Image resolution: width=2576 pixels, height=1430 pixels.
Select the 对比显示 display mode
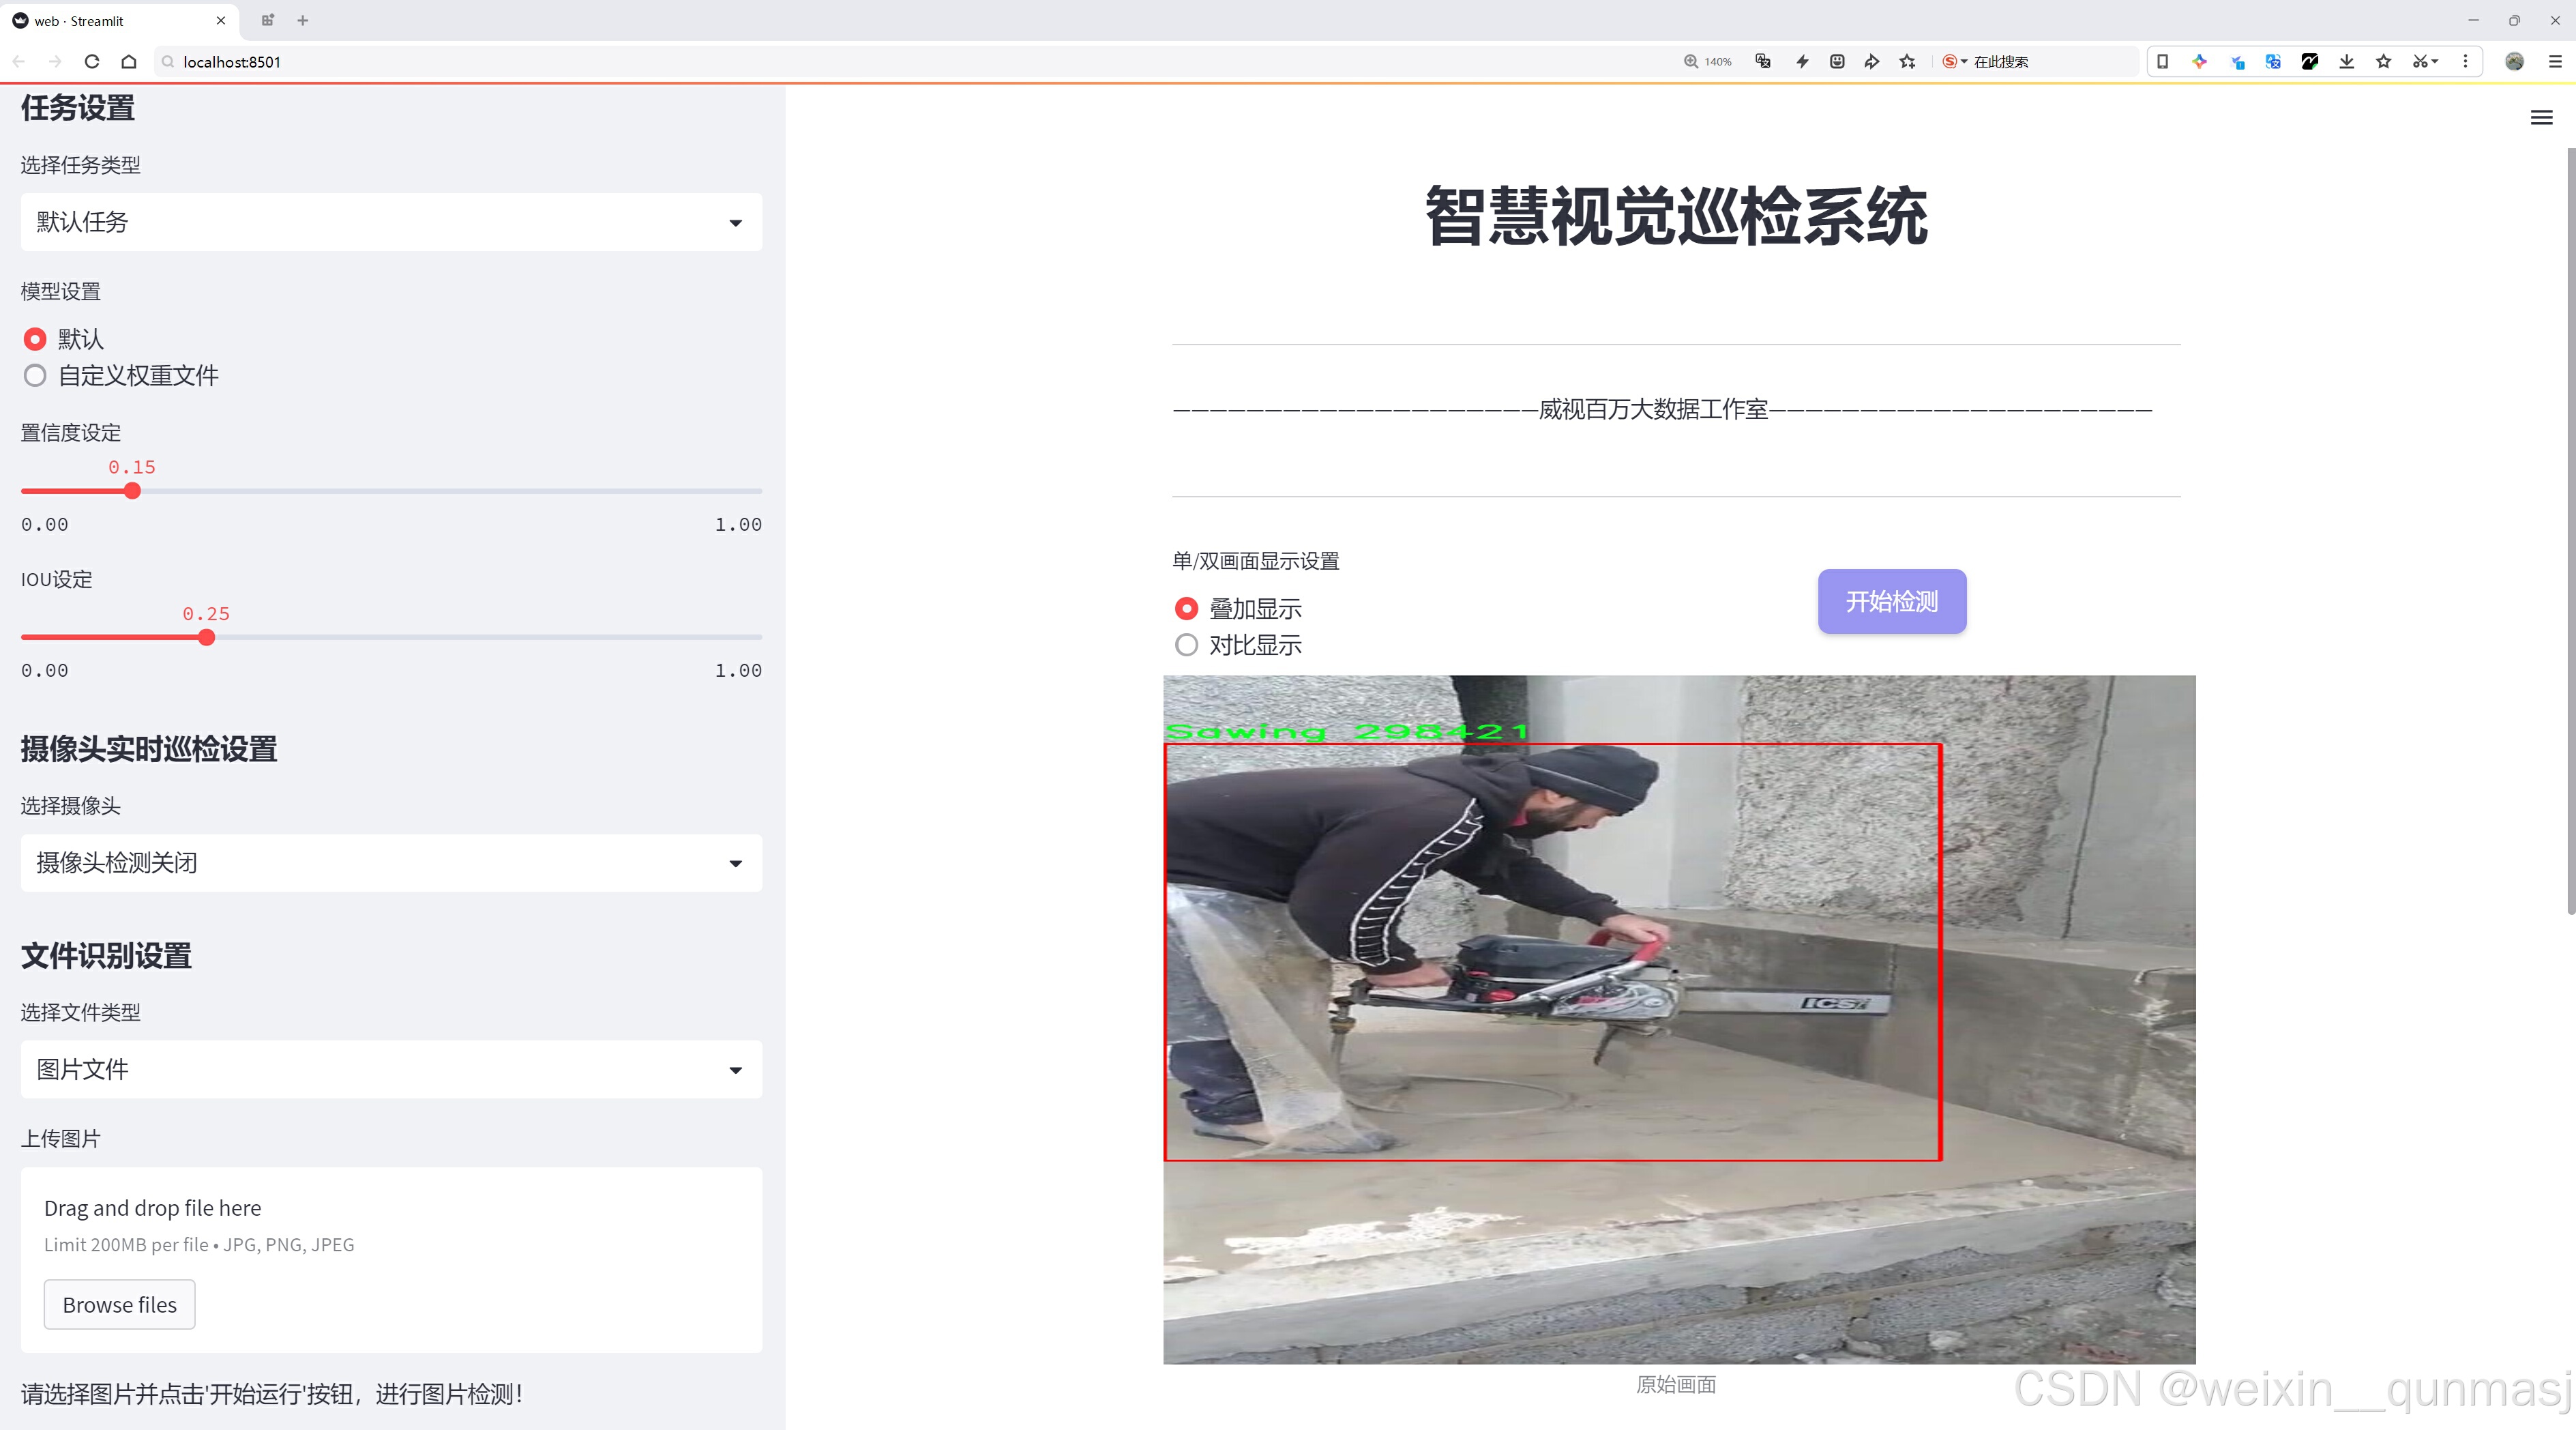click(1187, 645)
